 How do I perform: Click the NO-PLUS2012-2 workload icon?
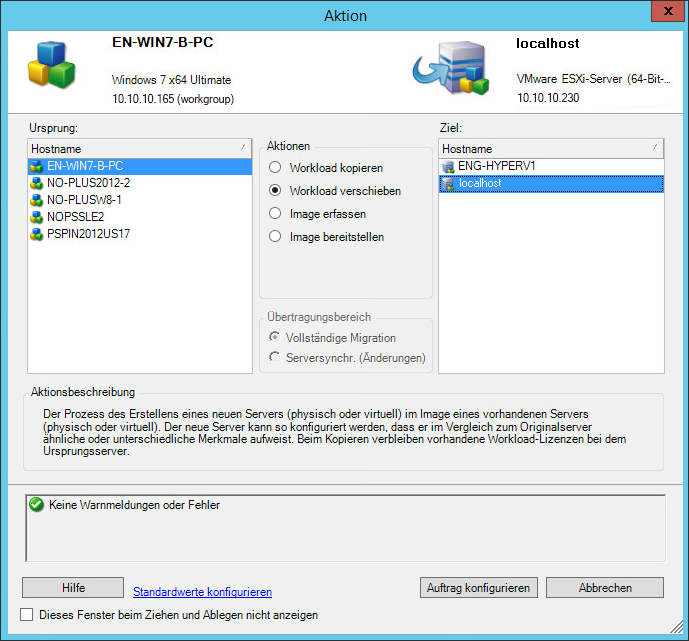pos(38,183)
